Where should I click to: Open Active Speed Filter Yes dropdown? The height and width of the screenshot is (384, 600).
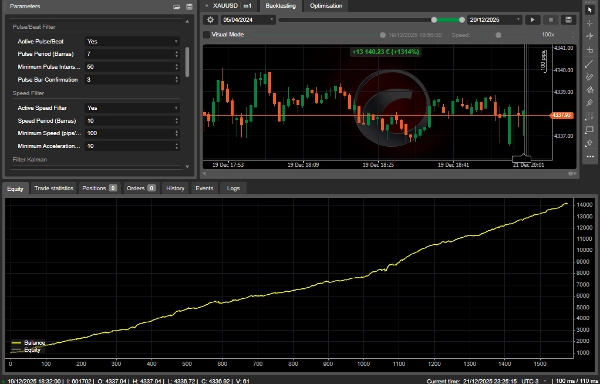pos(132,108)
